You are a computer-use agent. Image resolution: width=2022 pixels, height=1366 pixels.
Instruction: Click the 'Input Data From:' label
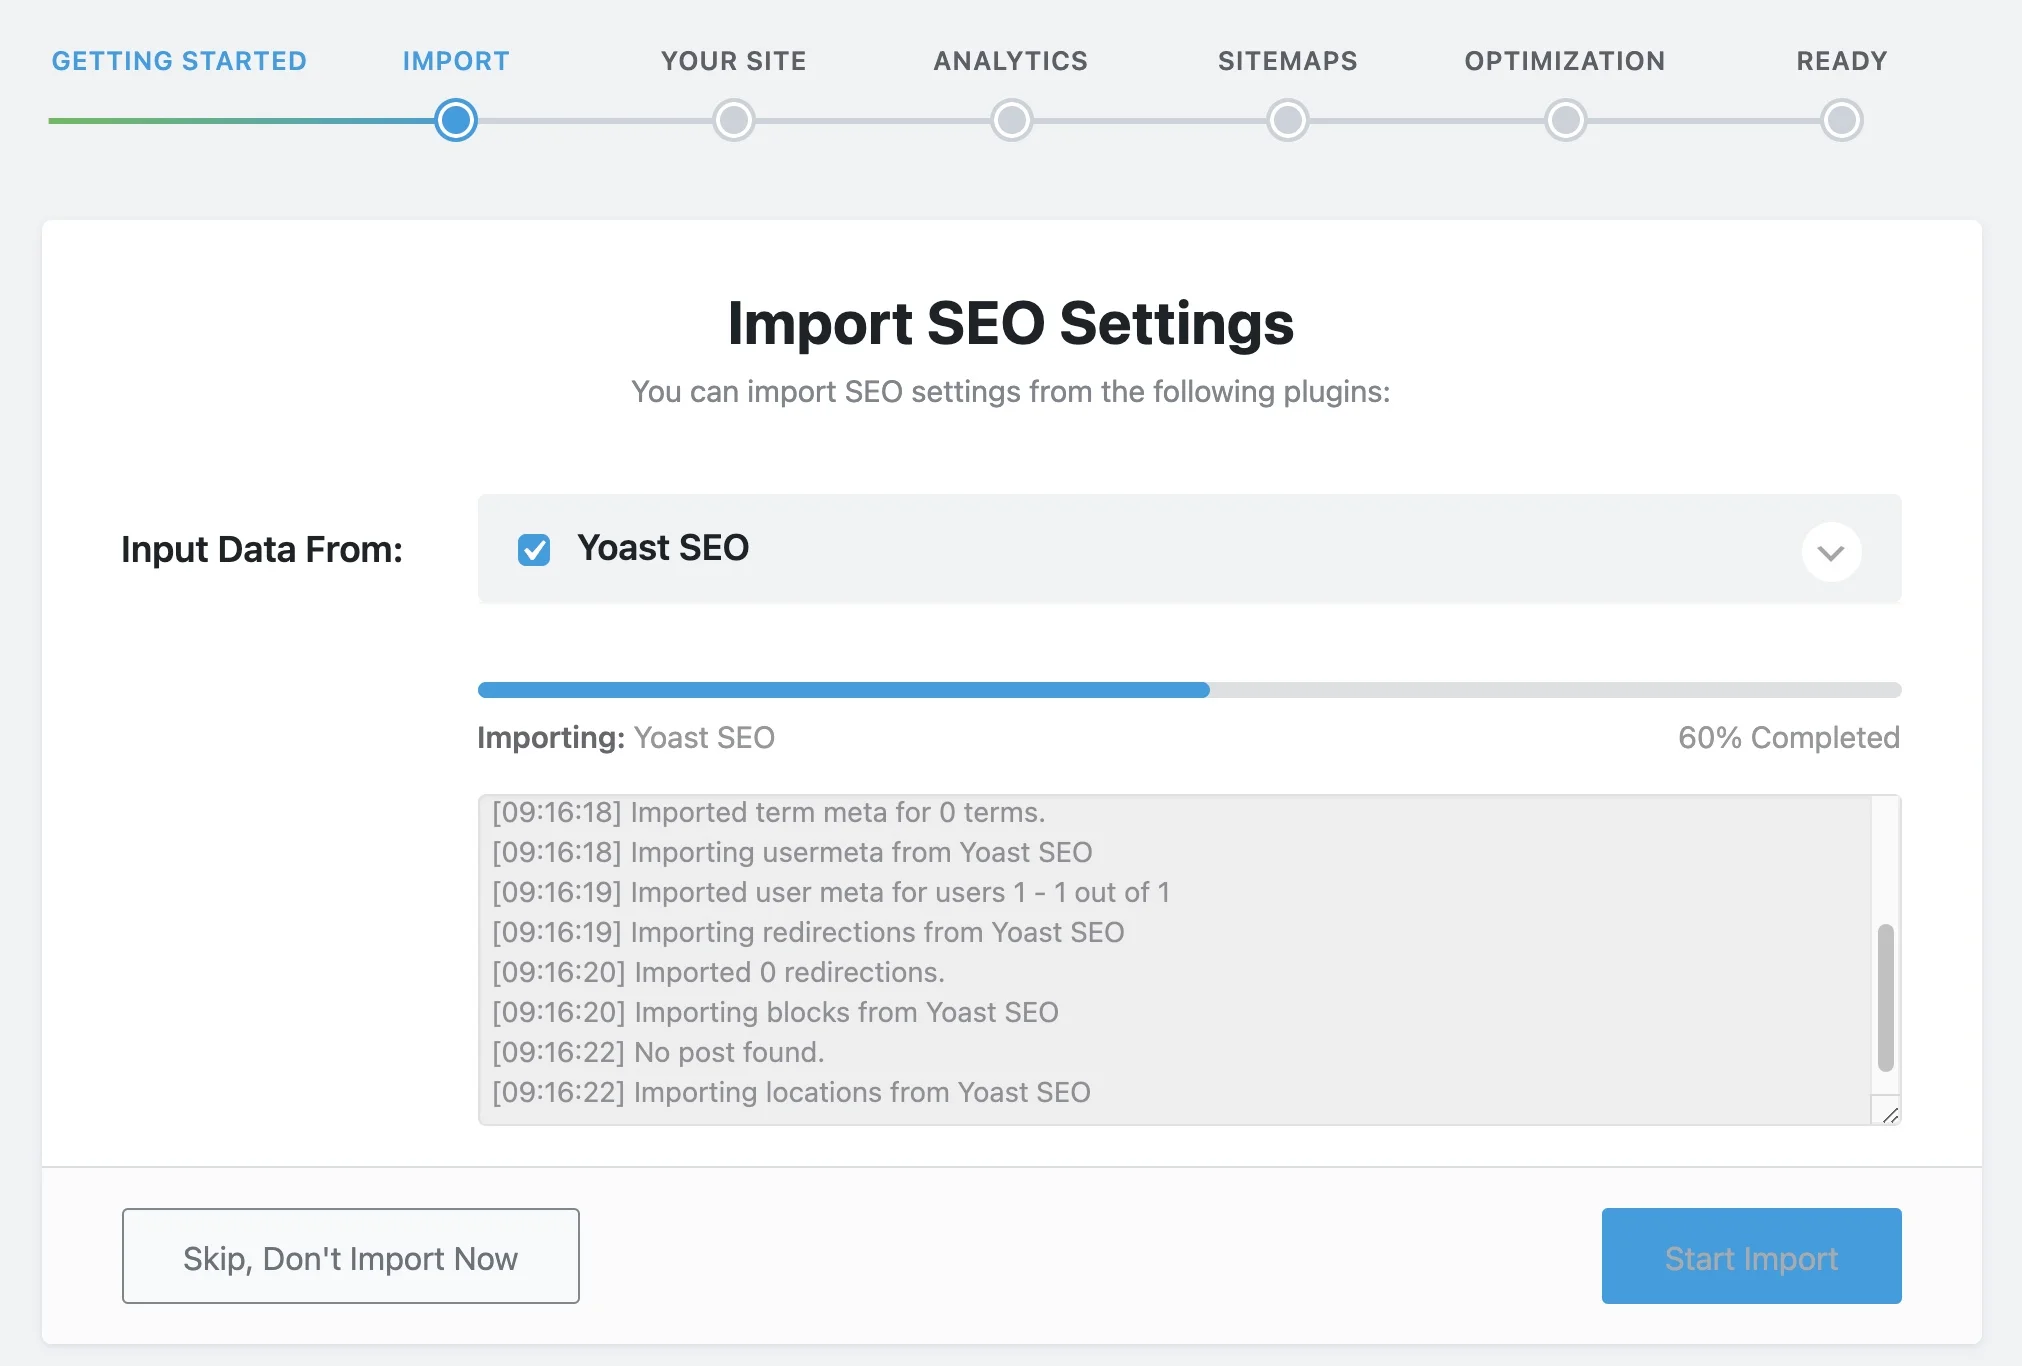coord(262,550)
